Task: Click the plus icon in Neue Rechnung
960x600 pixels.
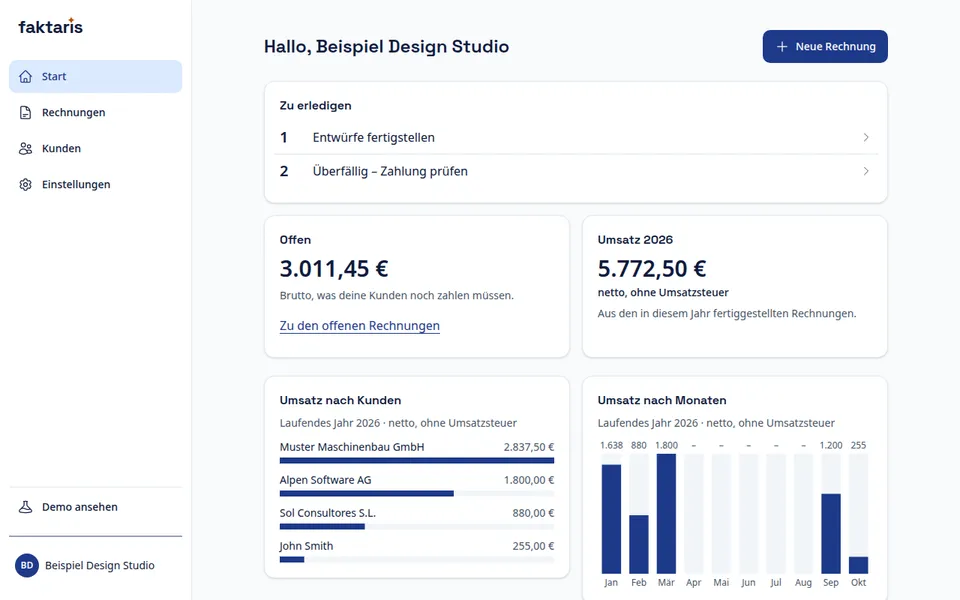Action: pos(782,47)
